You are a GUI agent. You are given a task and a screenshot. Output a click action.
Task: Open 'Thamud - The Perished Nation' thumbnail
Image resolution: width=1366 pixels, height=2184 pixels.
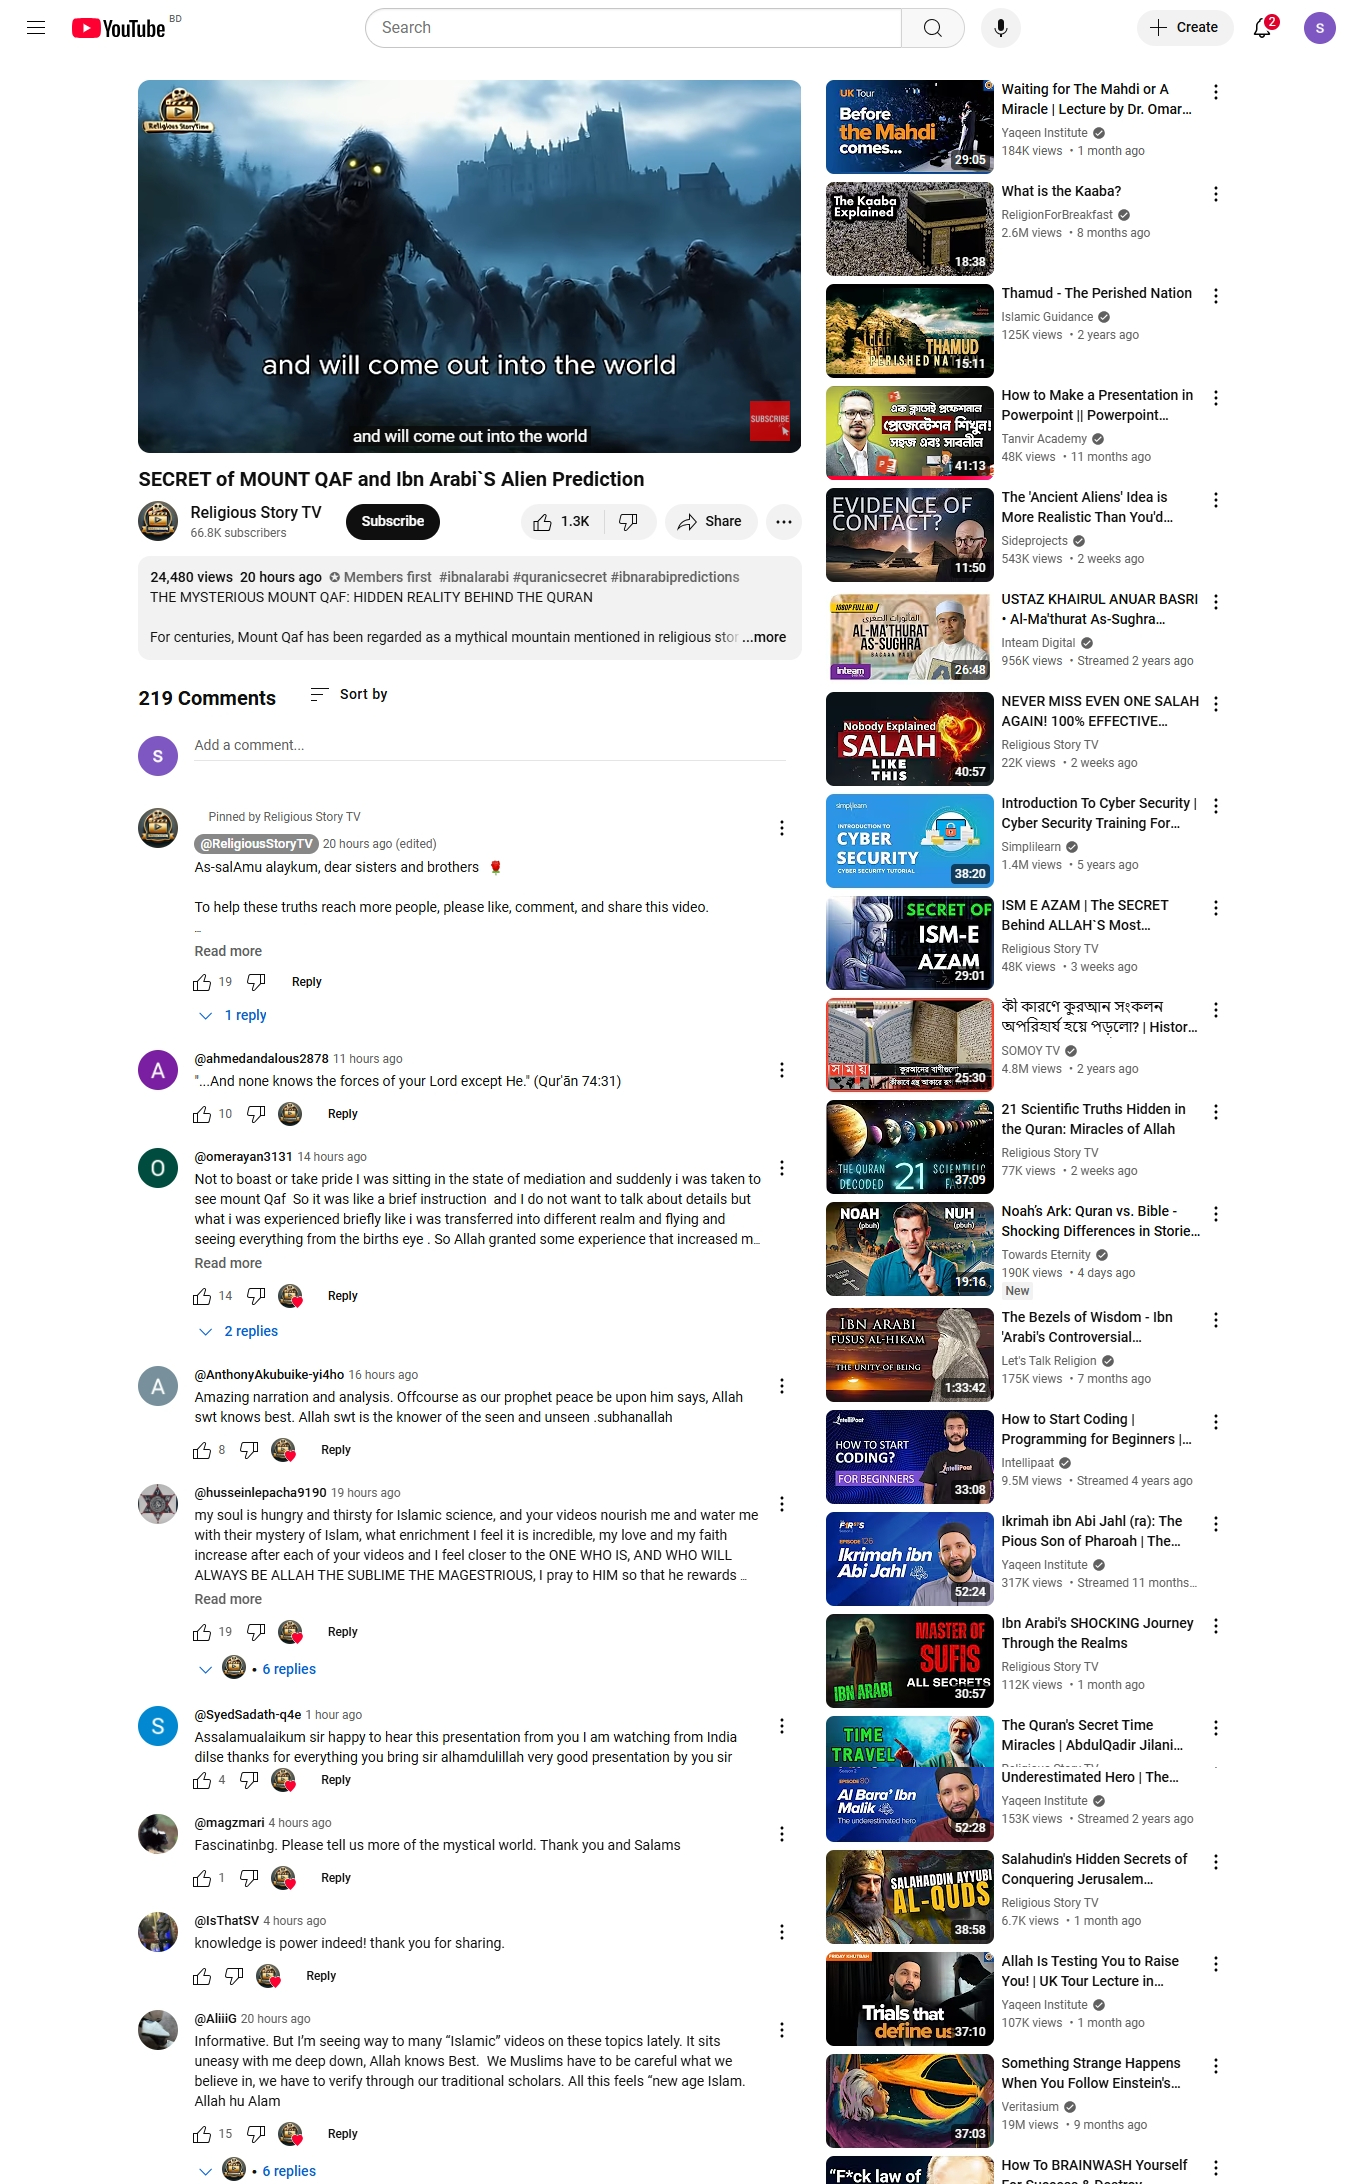(910, 331)
